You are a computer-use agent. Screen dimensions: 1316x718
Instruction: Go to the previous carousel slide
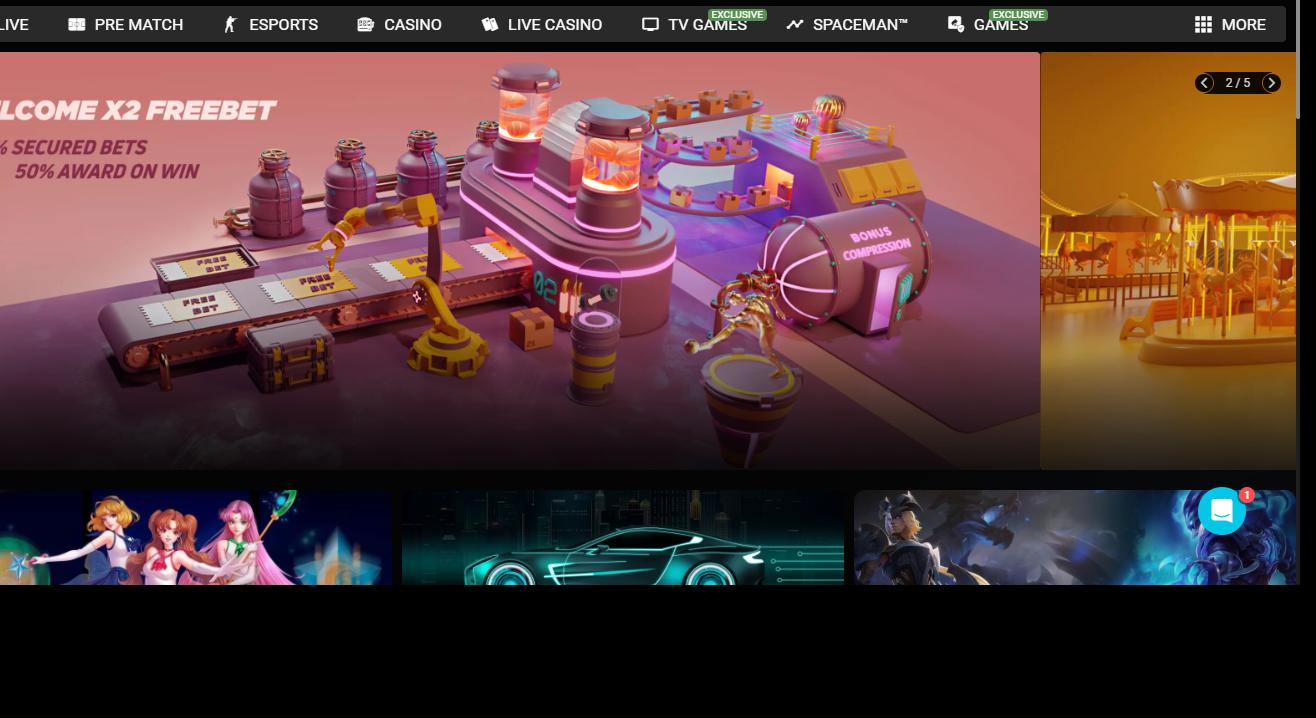pyautogui.click(x=1204, y=83)
